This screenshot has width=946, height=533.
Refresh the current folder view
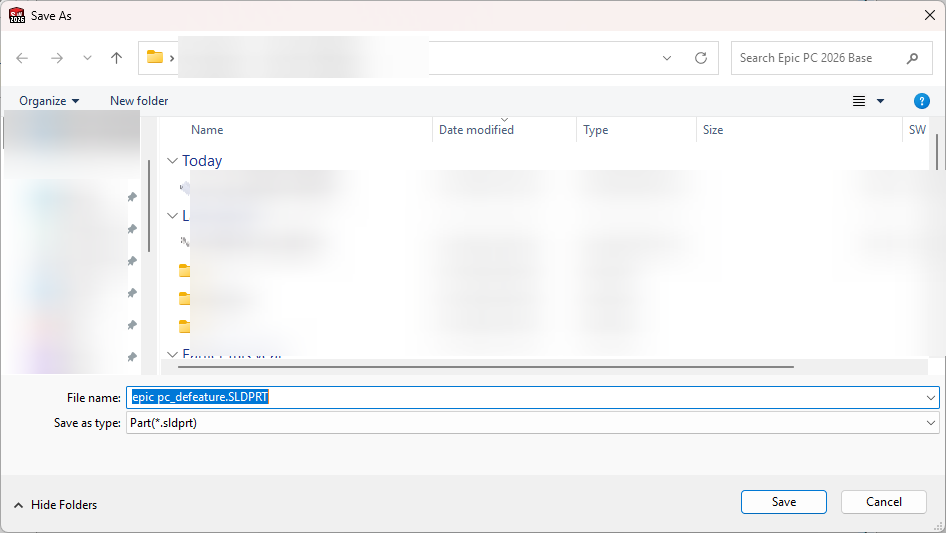[x=700, y=58]
